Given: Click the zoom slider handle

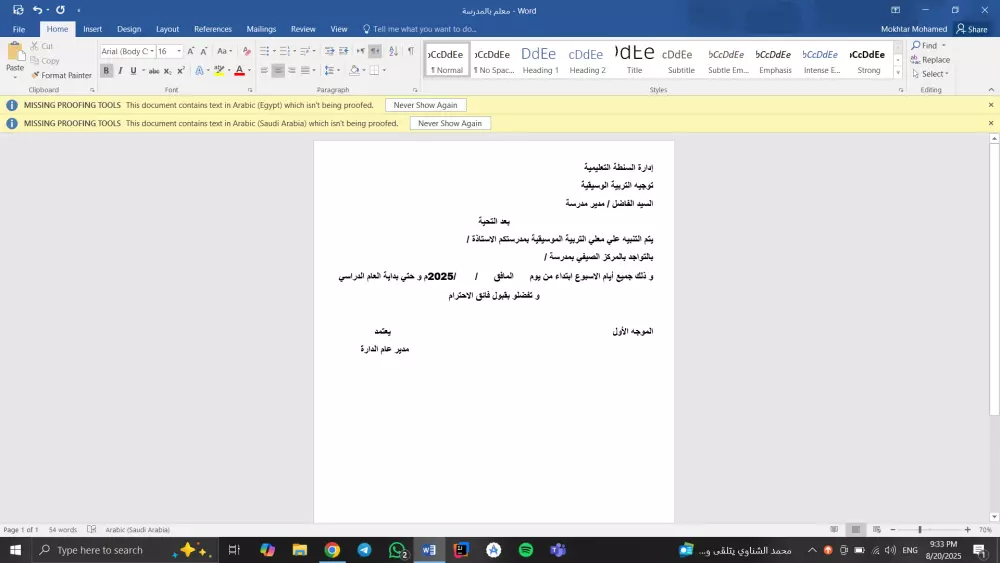Looking at the screenshot, I should click(x=920, y=529).
